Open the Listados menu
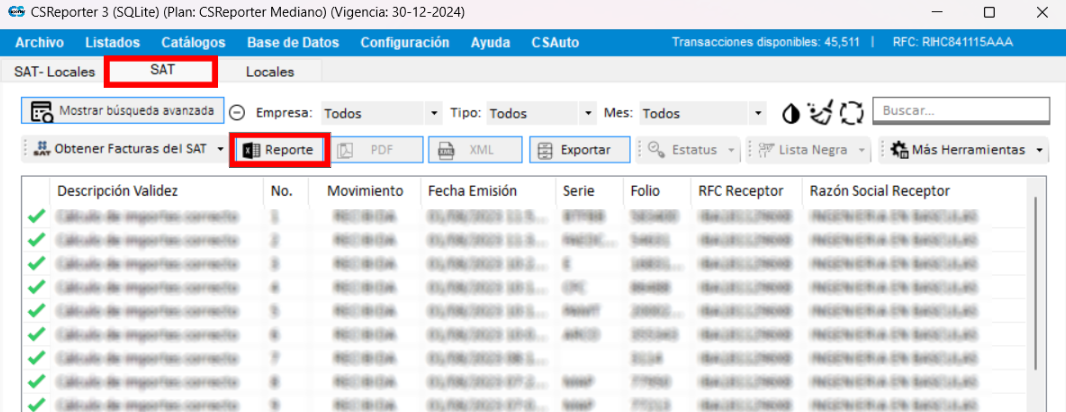Viewport: 1066px width, 412px height. click(112, 43)
